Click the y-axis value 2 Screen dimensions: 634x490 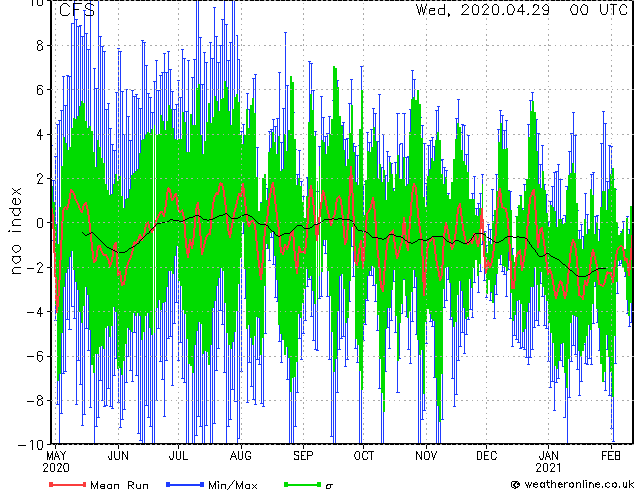pyautogui.click(x=40, y=179)
